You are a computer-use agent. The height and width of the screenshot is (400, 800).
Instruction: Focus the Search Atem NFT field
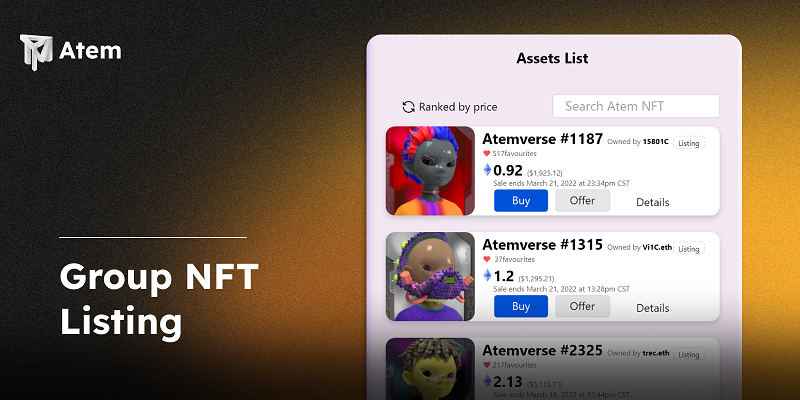(x=636, y=106)
